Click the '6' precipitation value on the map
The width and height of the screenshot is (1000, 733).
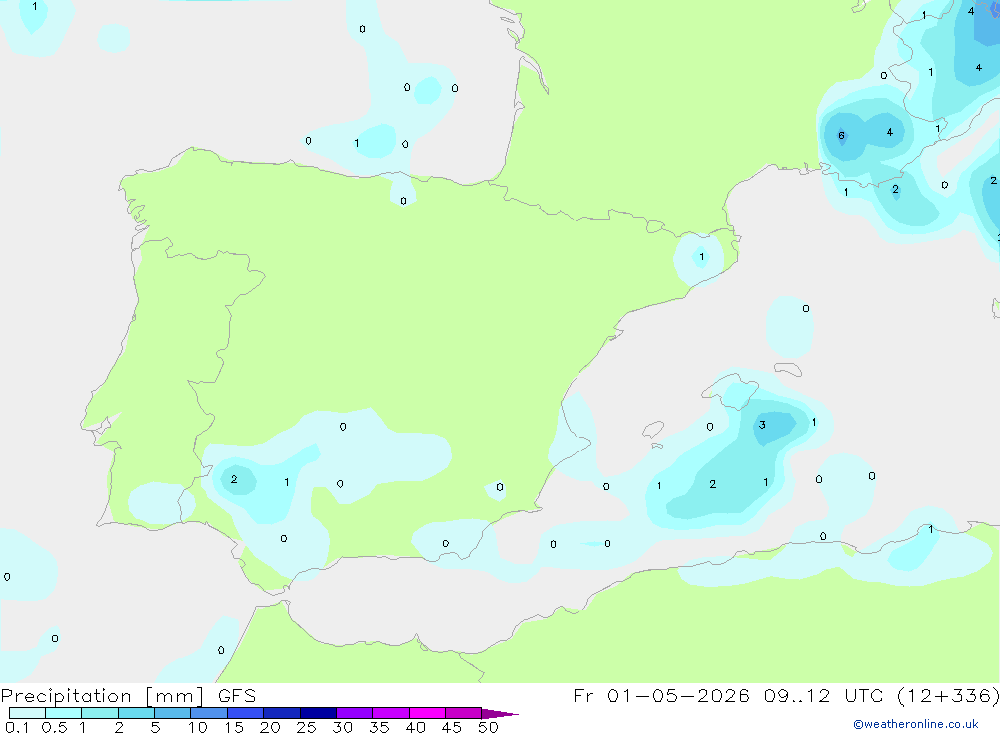[x=841, y=135]
